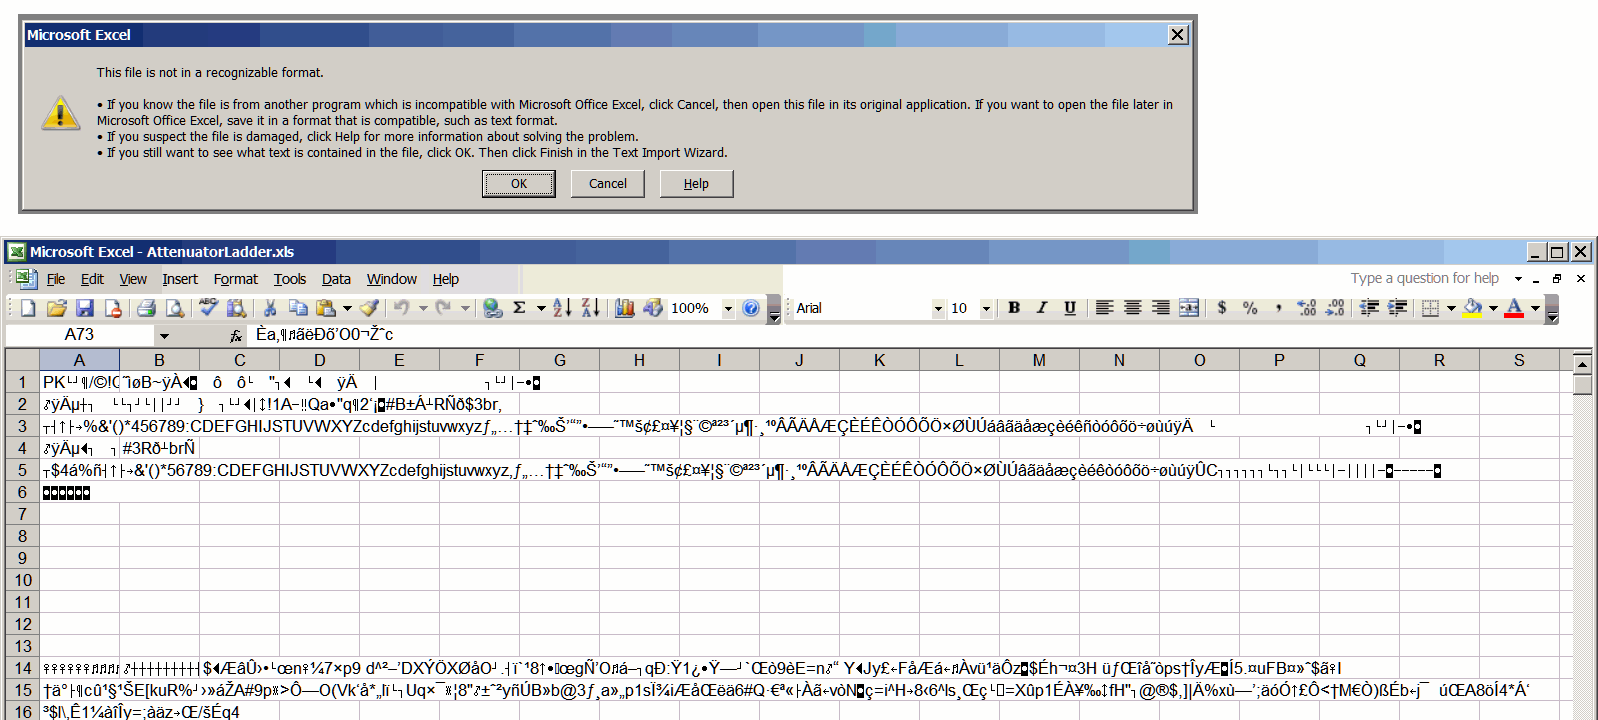Viewport: 1598px width, 720px height.
Task: Open the Insert menu
Action: coord(180,279)
